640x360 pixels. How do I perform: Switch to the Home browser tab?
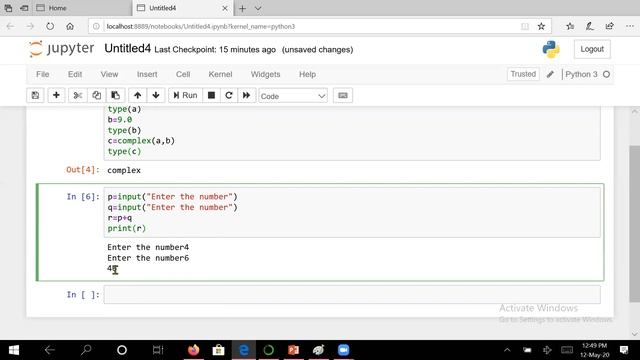(81, 8)
